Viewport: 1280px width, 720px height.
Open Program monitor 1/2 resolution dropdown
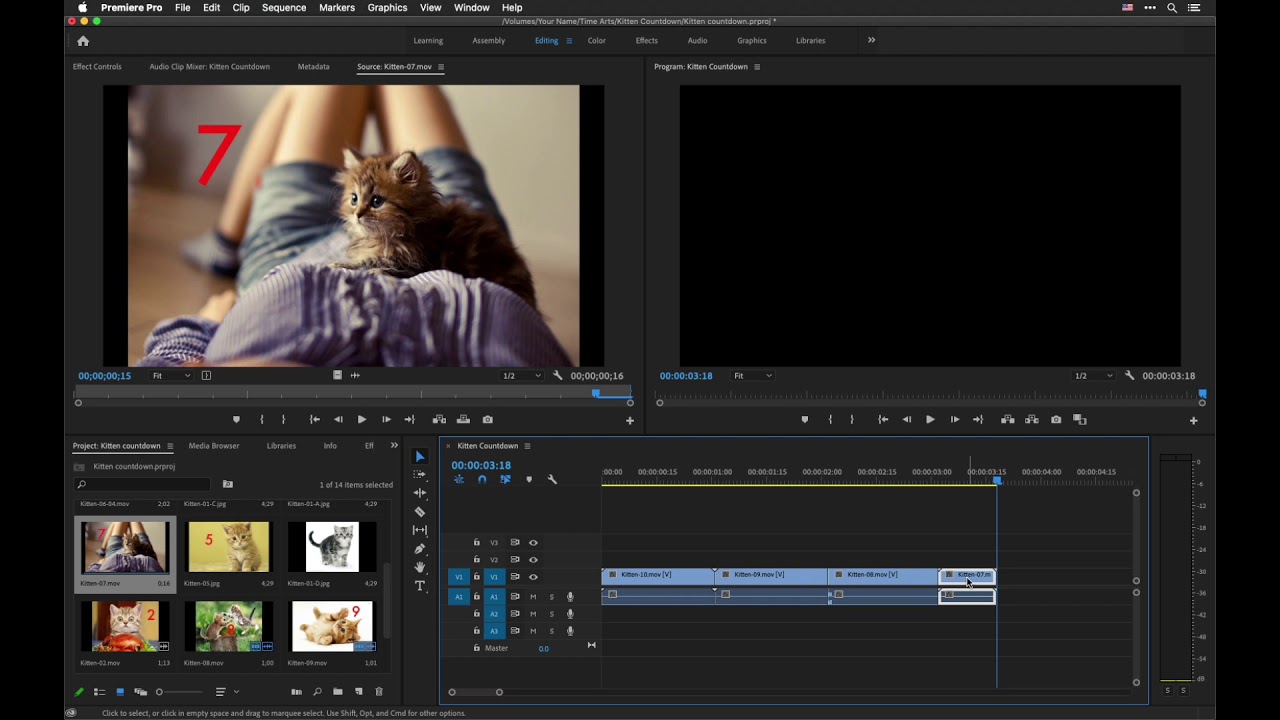pyautogui.click(x=1093, y=375)
